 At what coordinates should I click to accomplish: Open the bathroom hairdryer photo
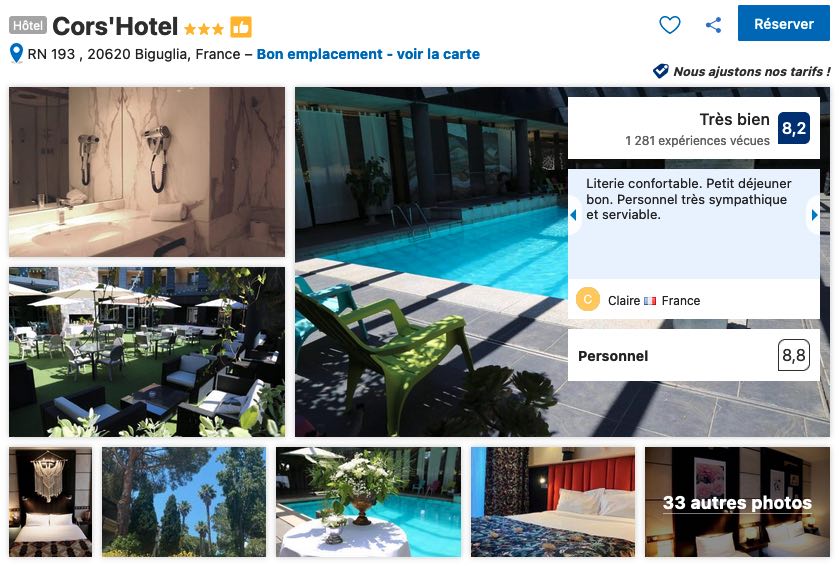(x=147, y=172)
